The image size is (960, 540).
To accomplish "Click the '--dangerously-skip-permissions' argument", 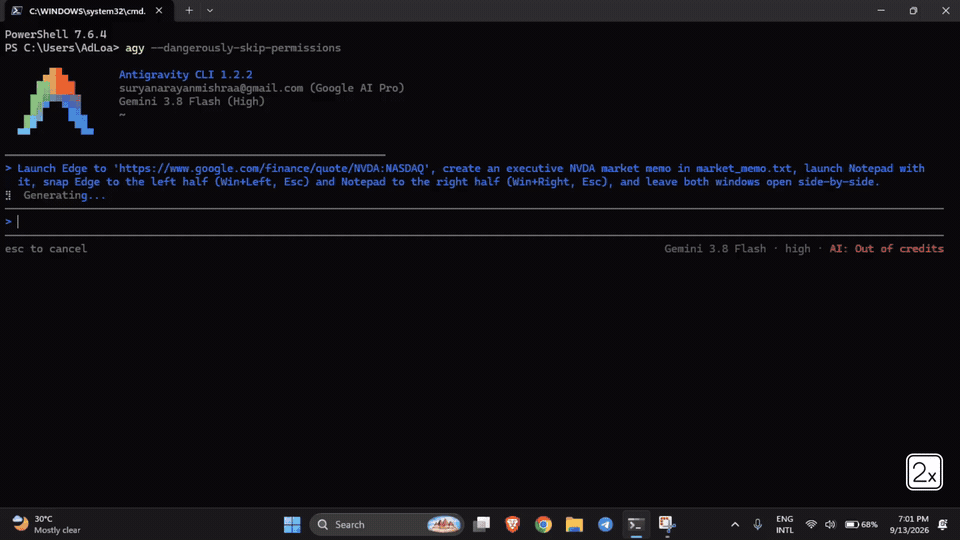I will click(x=246, y=48).
